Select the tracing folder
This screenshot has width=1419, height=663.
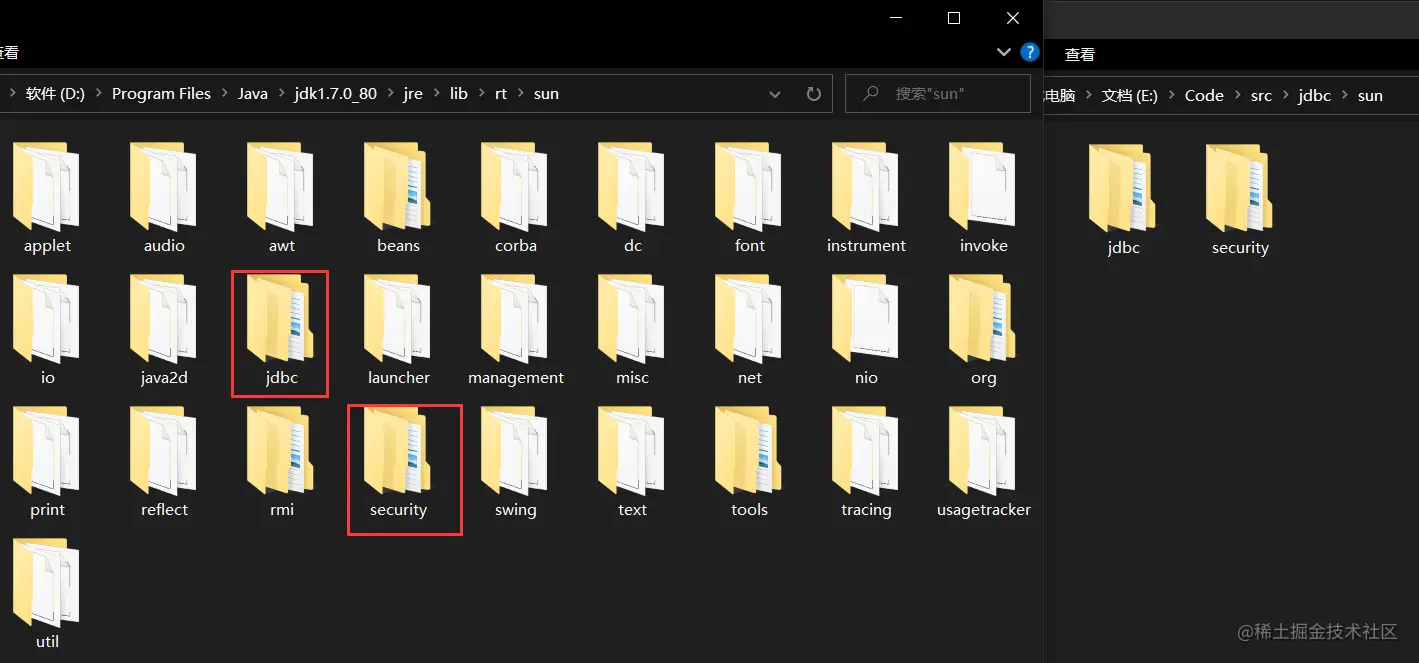point(866,462)
